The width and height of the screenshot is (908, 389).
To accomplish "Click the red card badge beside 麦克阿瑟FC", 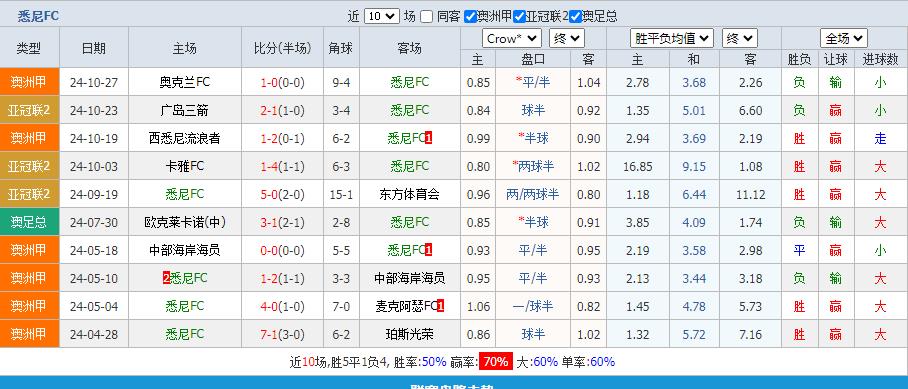I will pyautogui.click(x=441, y=306).
